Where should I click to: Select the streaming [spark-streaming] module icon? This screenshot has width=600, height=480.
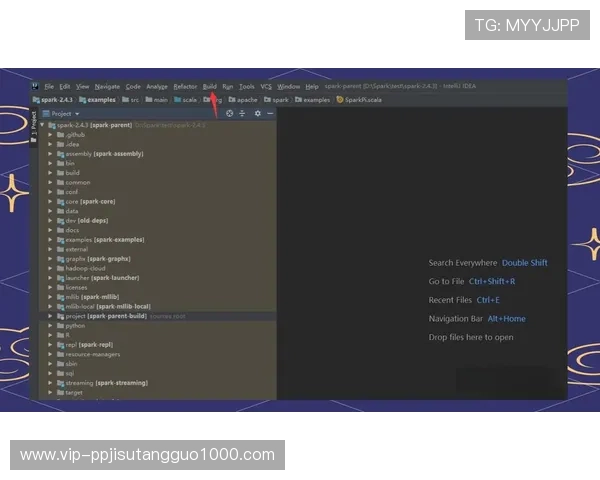[60, 383]
